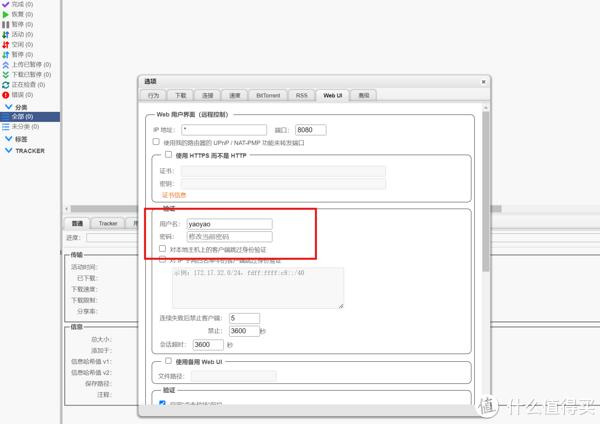600x424 pixels.
Task: Click the port field showing 8080
Action: click(x=311, y=130)
